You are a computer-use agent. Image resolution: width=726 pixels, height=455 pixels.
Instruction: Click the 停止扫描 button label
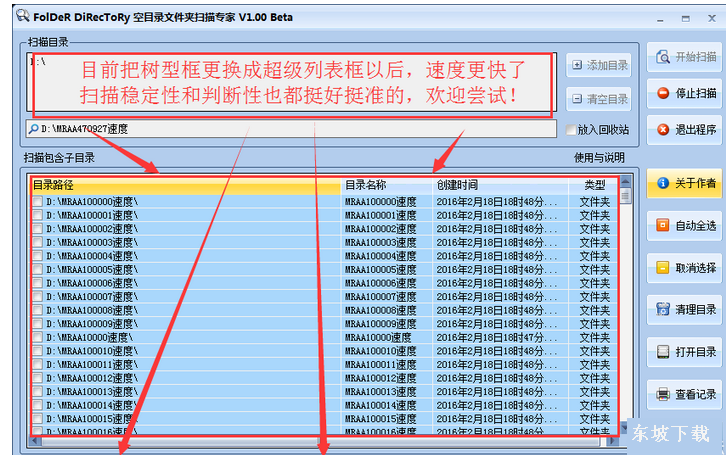click(695, 93)
